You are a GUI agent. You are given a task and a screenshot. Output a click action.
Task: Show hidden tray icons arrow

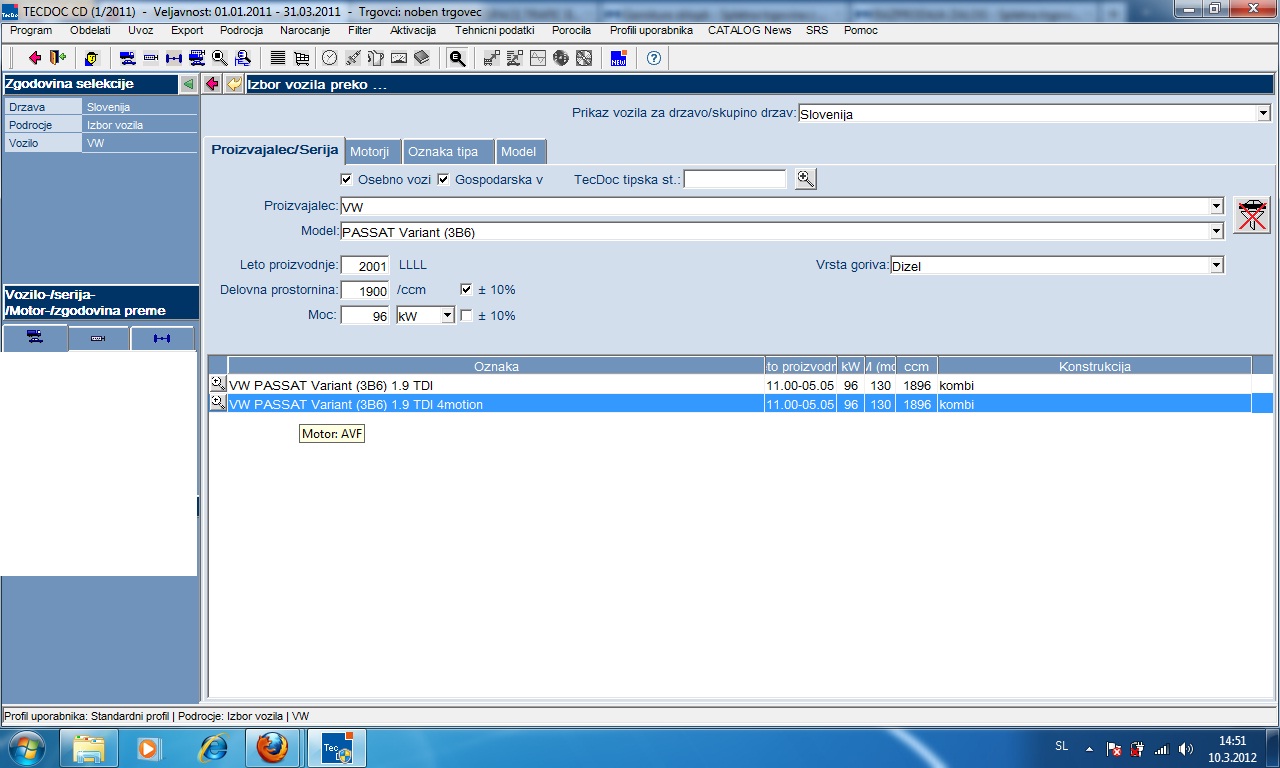(1089, 748)
